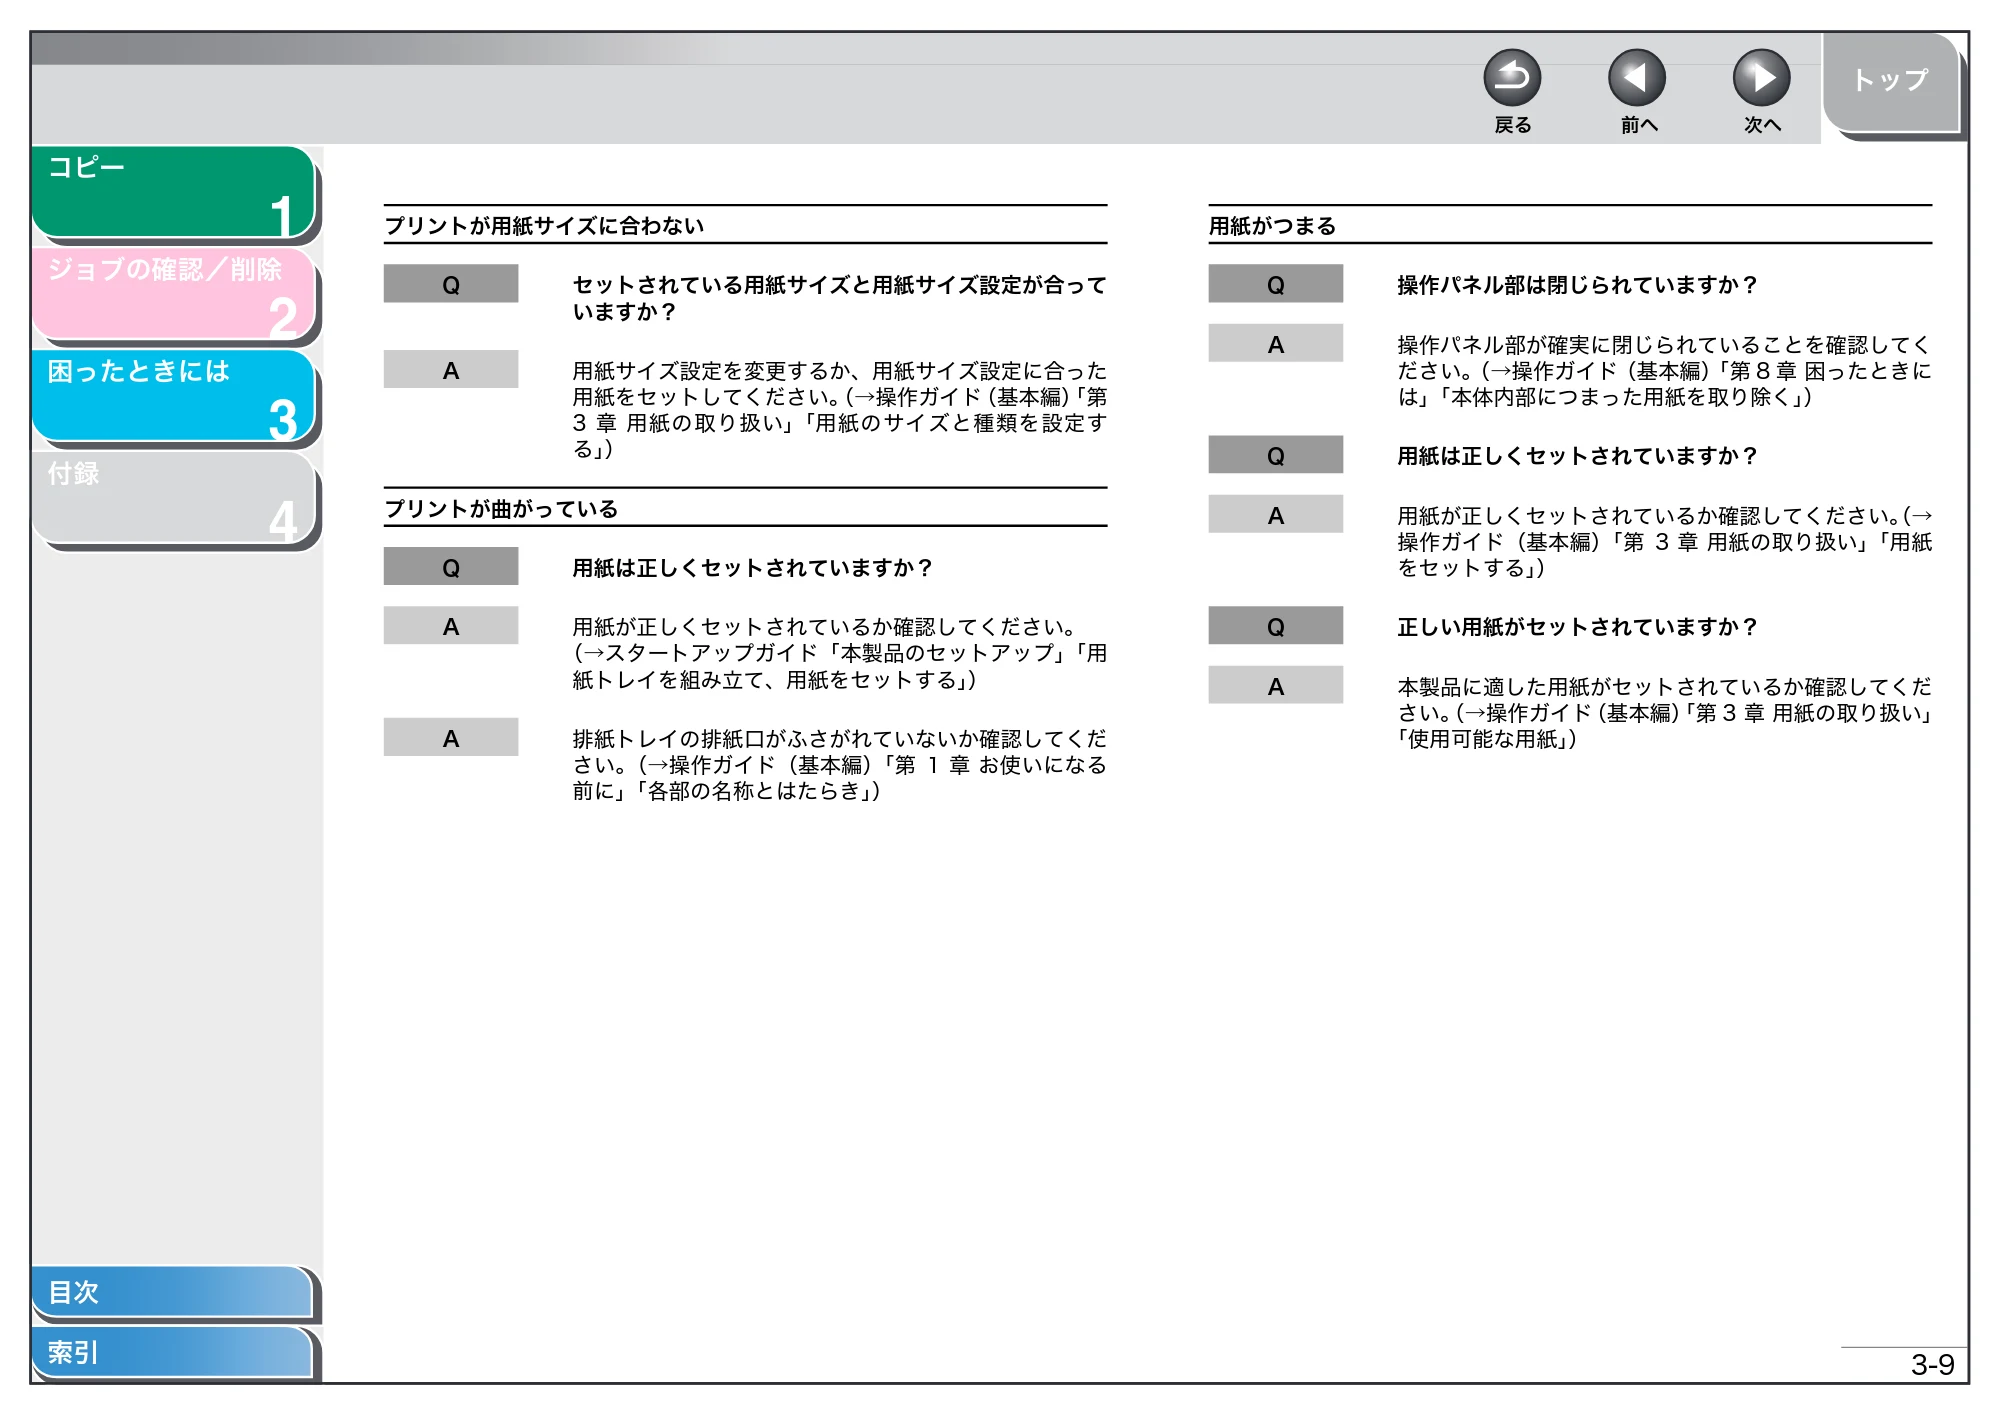Click question セットされている用紙サイズと用紙サイズ設定が合って
The height and width of the screenshot is (1414, 2000).
839,285
